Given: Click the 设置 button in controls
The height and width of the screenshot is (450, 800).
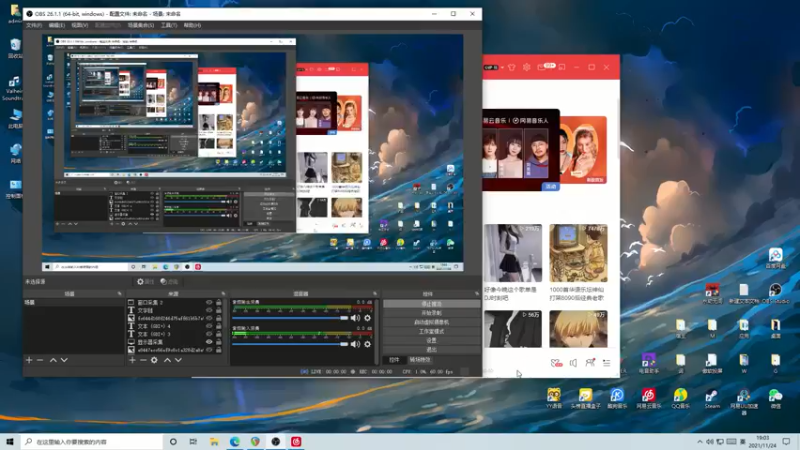Looking at the screenshot, I should coord(431,340).
